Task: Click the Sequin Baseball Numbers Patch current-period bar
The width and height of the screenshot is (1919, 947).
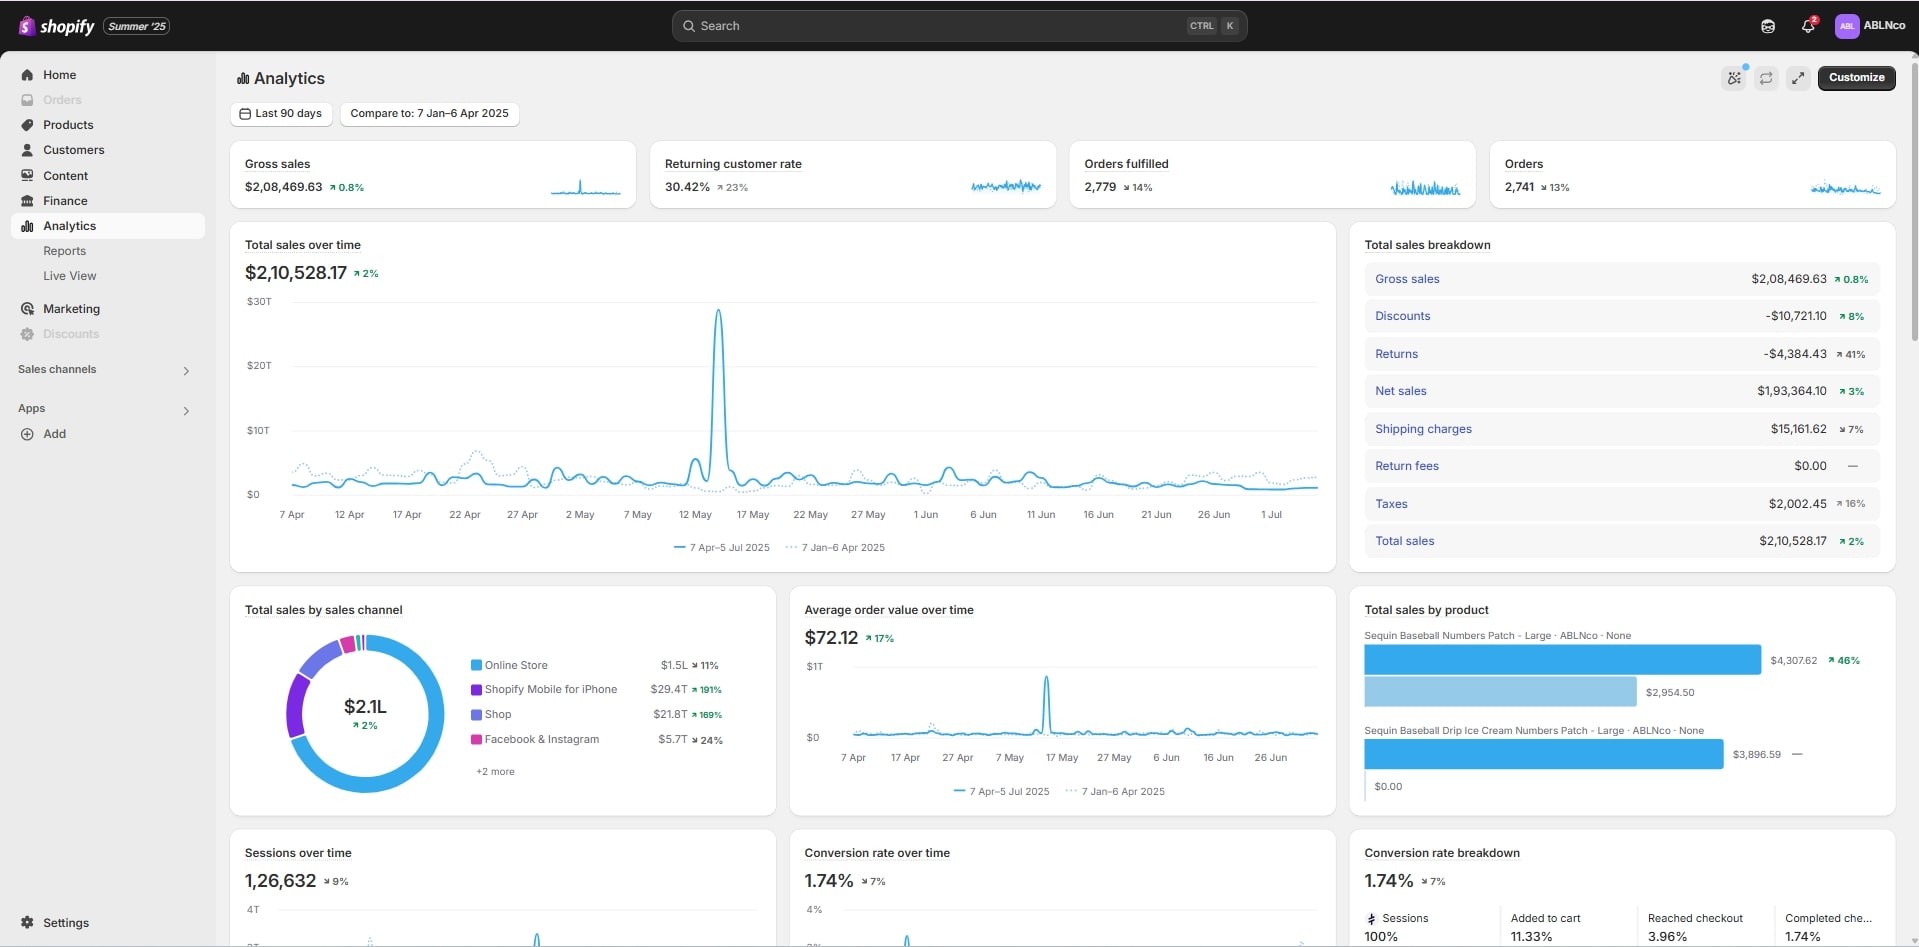Action: click(1562, 660)
